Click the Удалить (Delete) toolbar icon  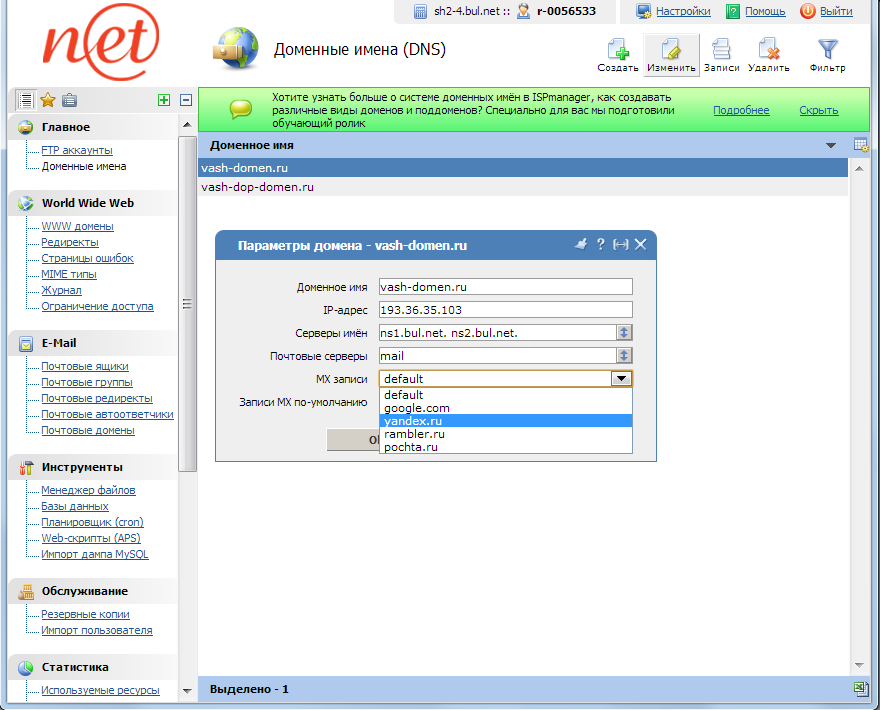pos(768,54)
